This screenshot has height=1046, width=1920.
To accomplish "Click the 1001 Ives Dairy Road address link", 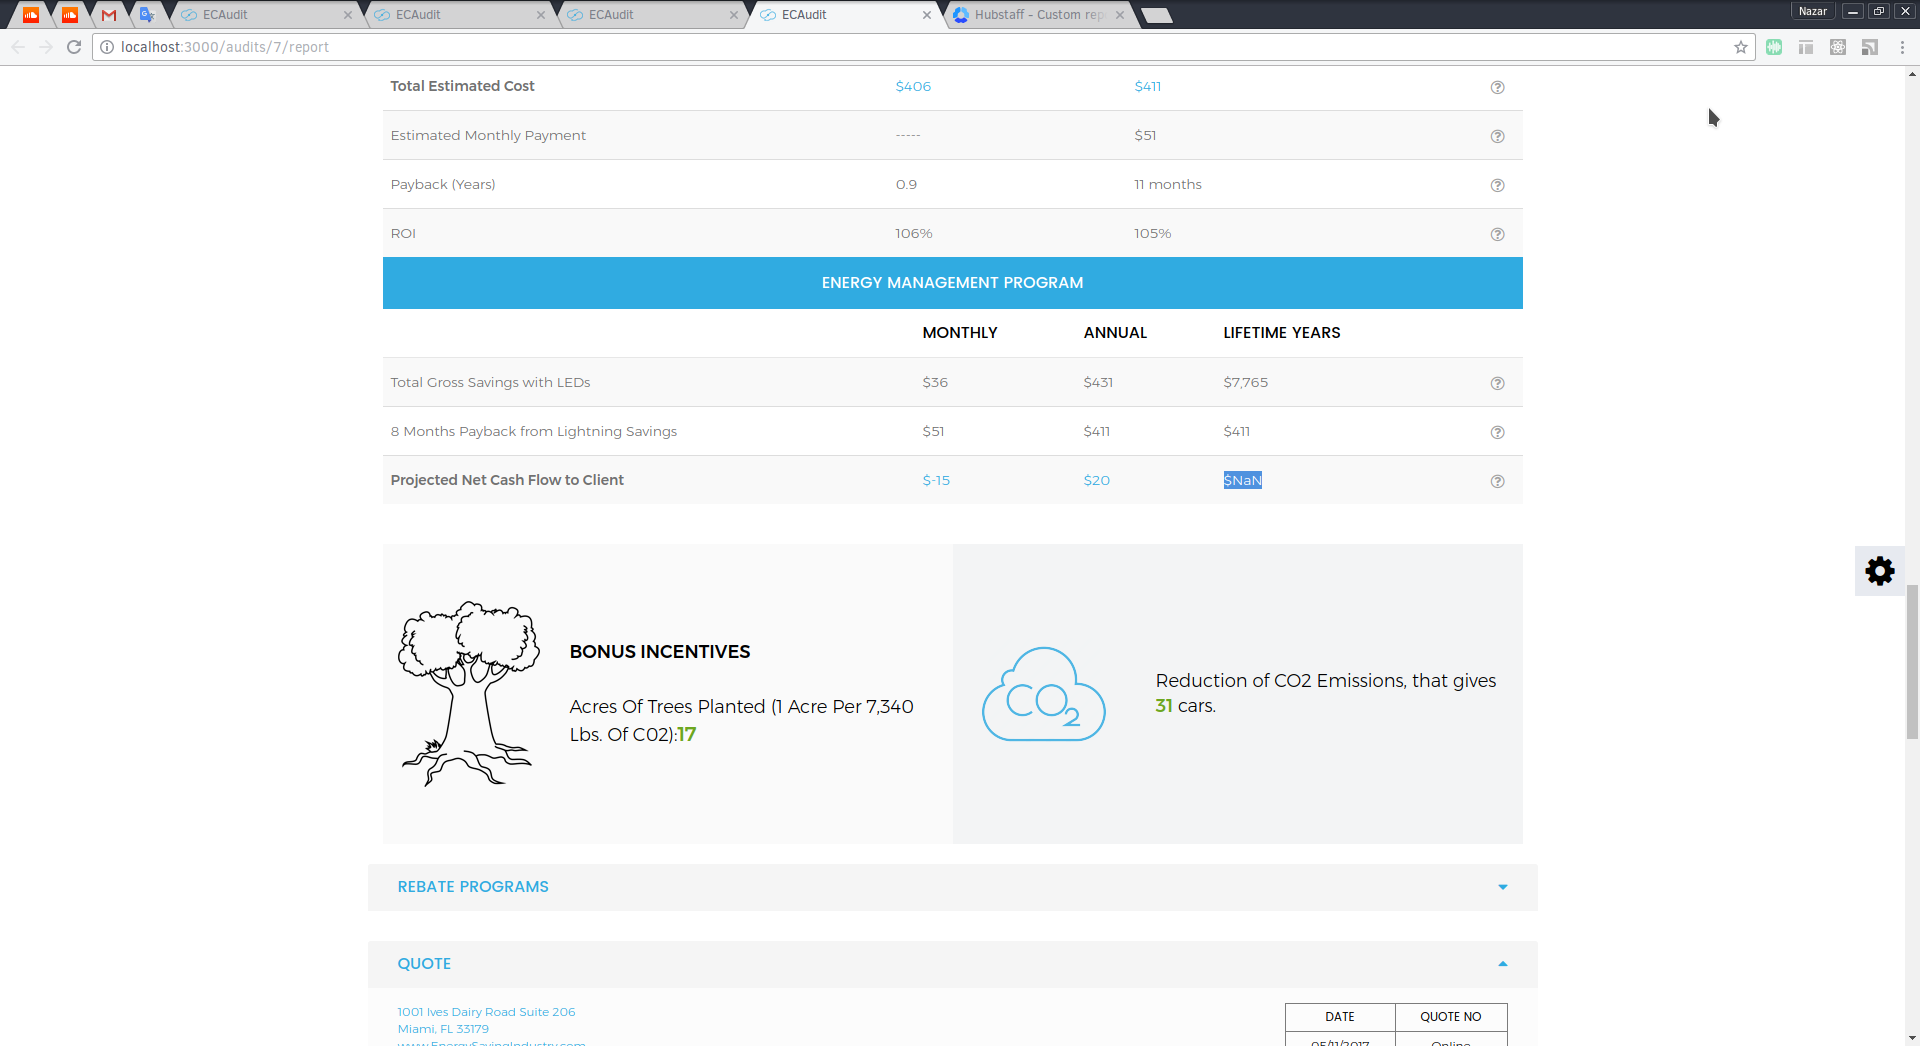I will [486, 1012].
